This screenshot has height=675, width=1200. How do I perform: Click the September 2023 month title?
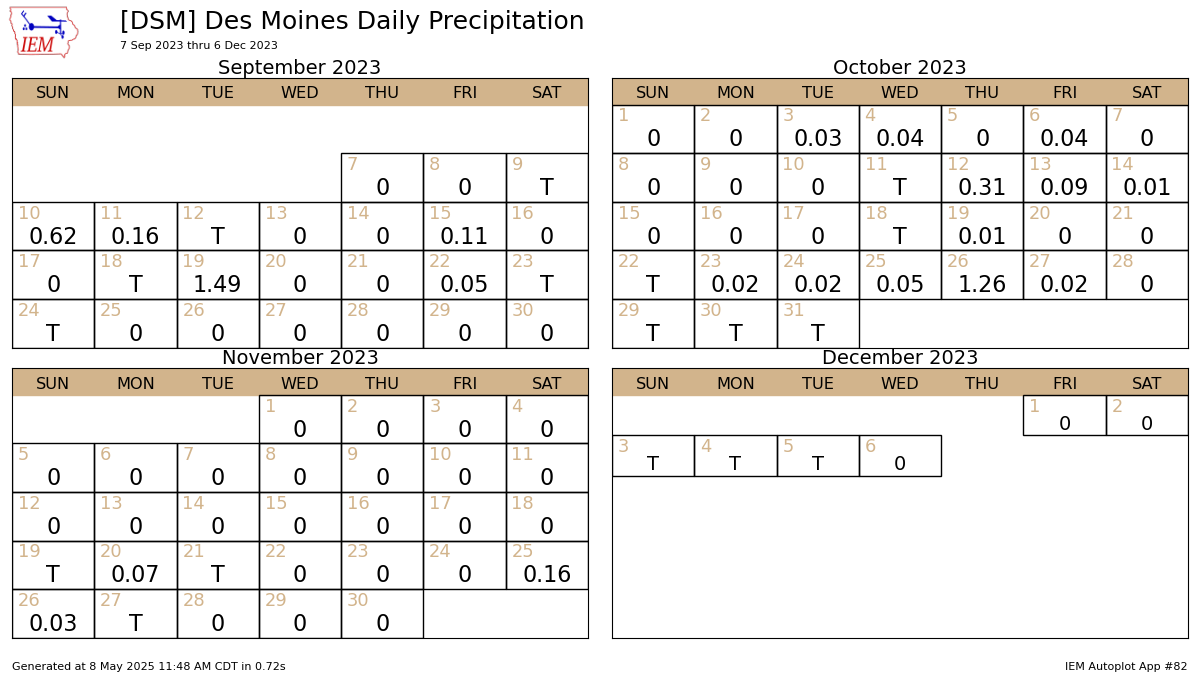[x=300, y=68]
